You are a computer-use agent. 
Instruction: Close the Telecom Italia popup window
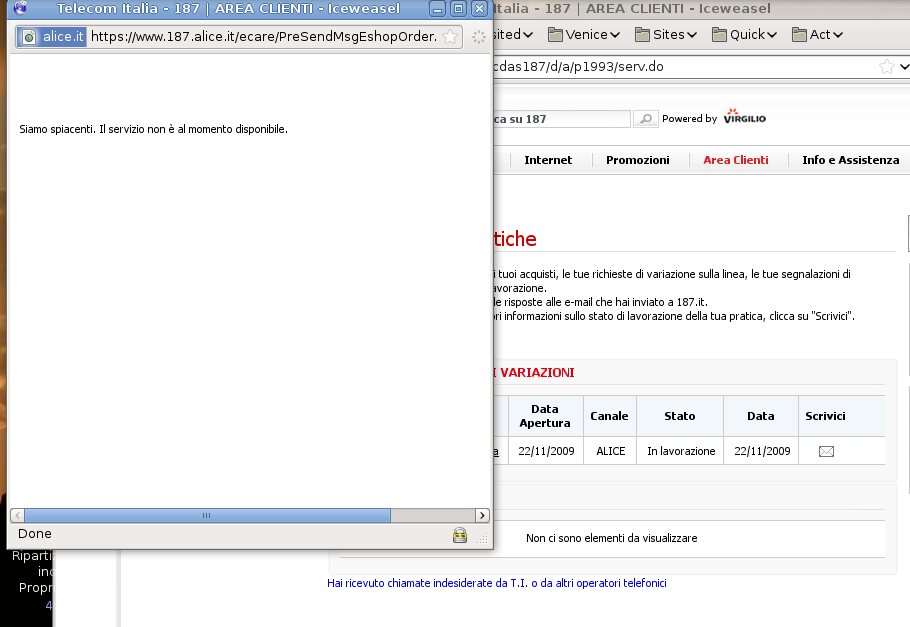[x=479, y=9]
